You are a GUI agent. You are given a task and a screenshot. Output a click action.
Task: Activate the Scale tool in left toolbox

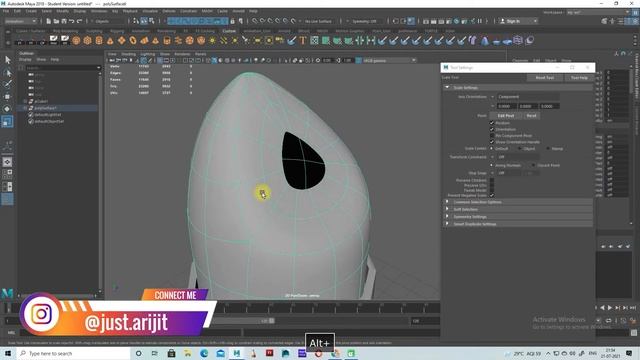point(7,121)
